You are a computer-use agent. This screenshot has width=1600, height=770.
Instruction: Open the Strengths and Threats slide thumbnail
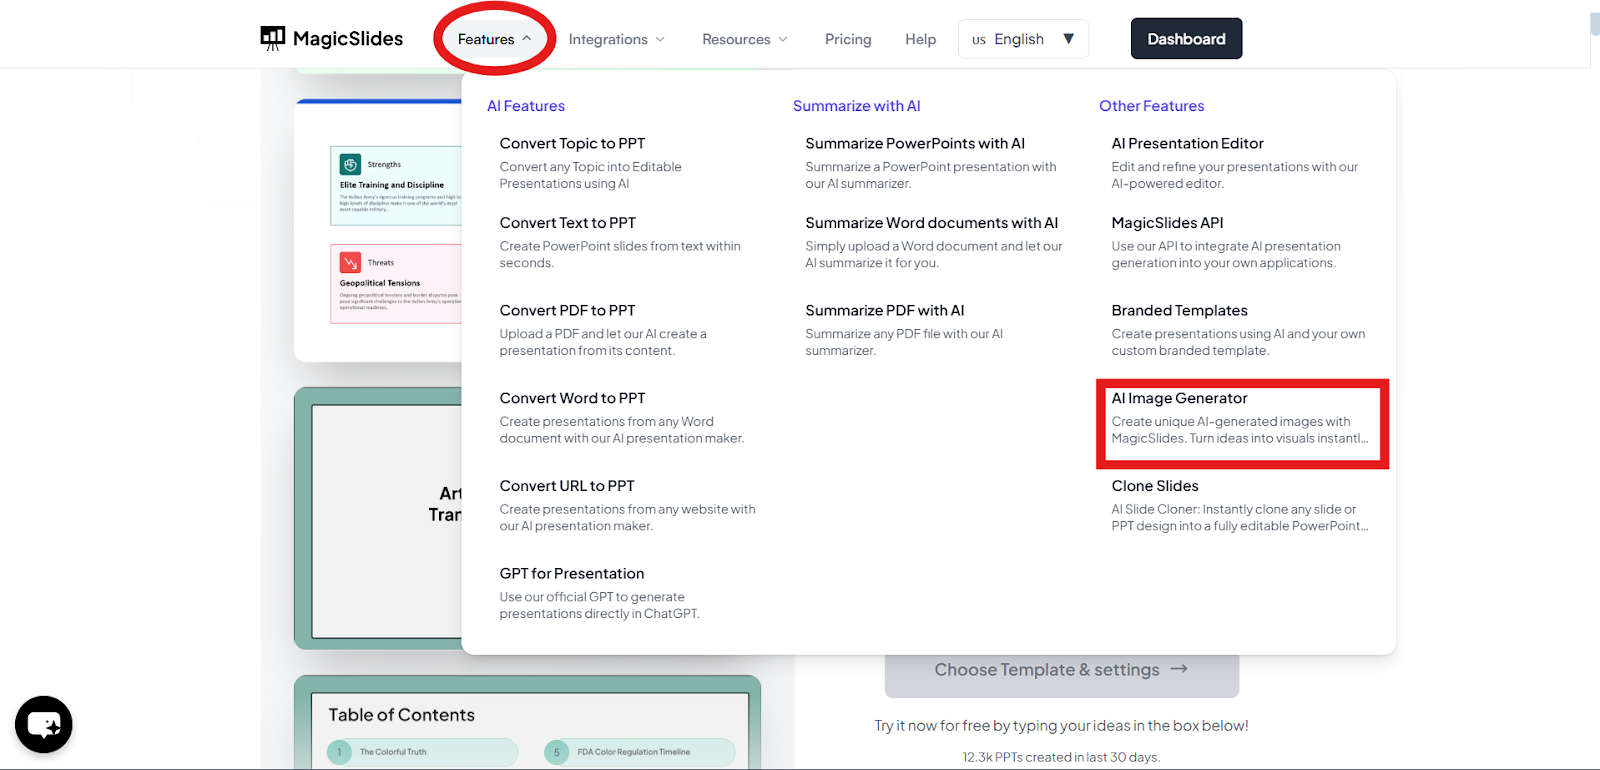point(378,231)
